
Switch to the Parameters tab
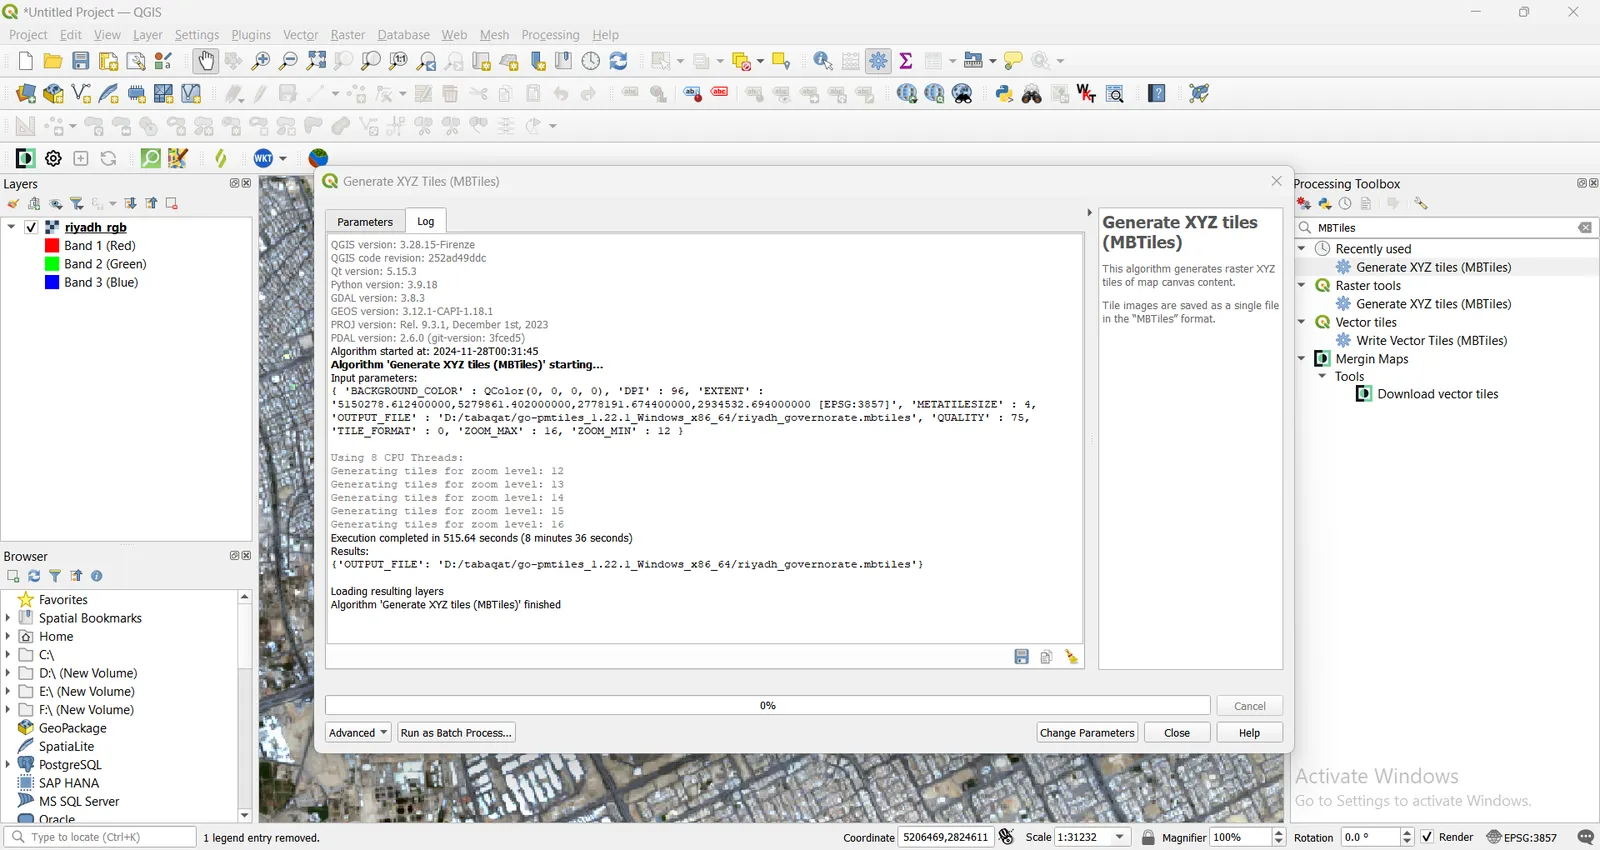(x=365, y=222)
